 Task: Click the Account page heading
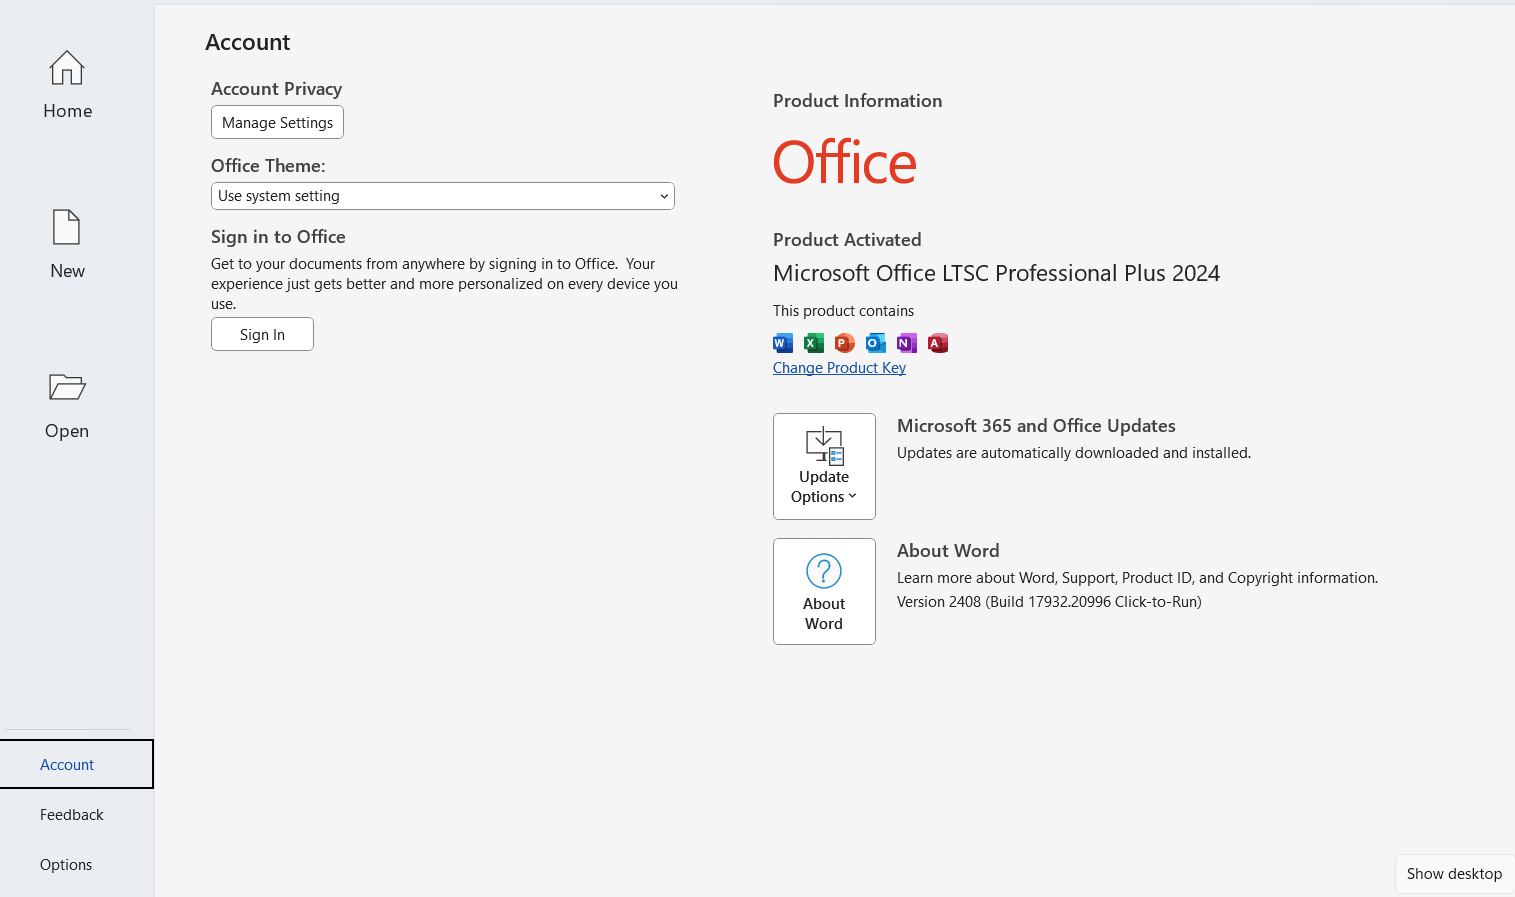pyautogui.click(x=248, y=42)
